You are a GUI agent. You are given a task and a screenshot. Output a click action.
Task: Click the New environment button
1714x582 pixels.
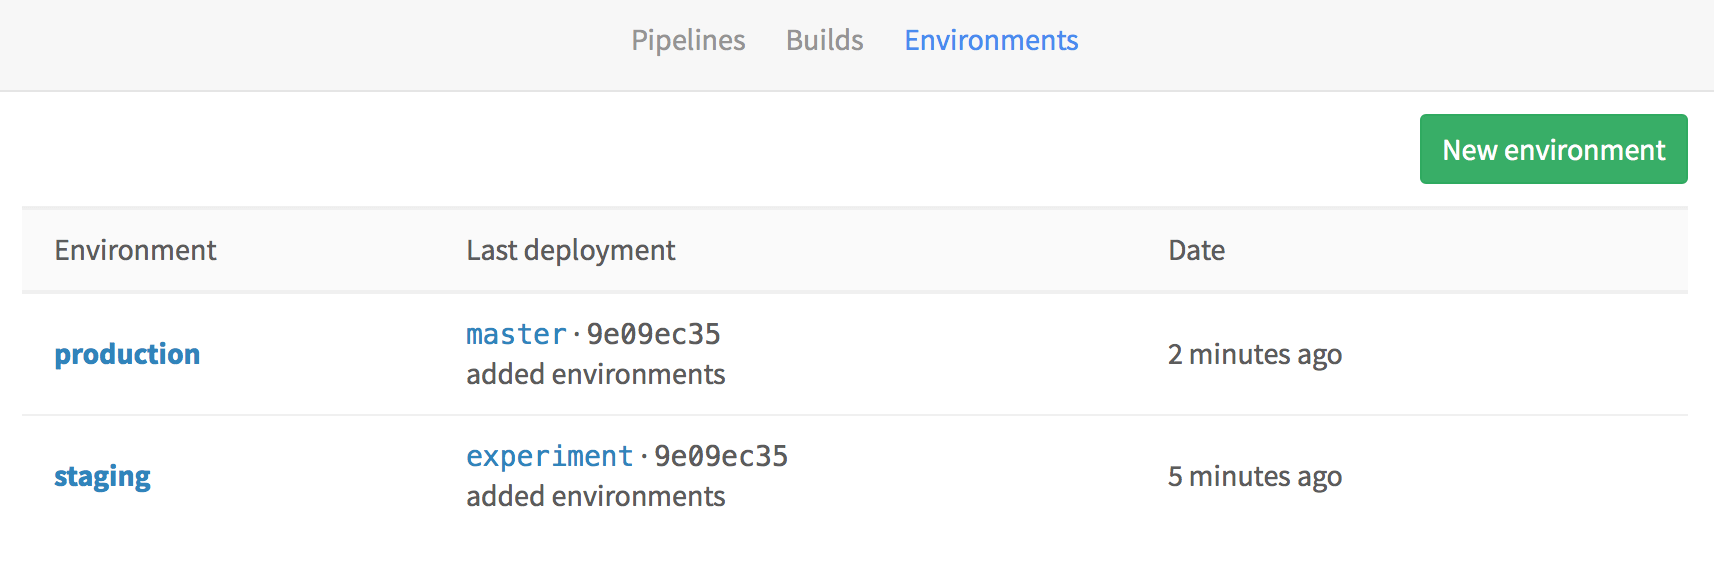point(1553,149)
